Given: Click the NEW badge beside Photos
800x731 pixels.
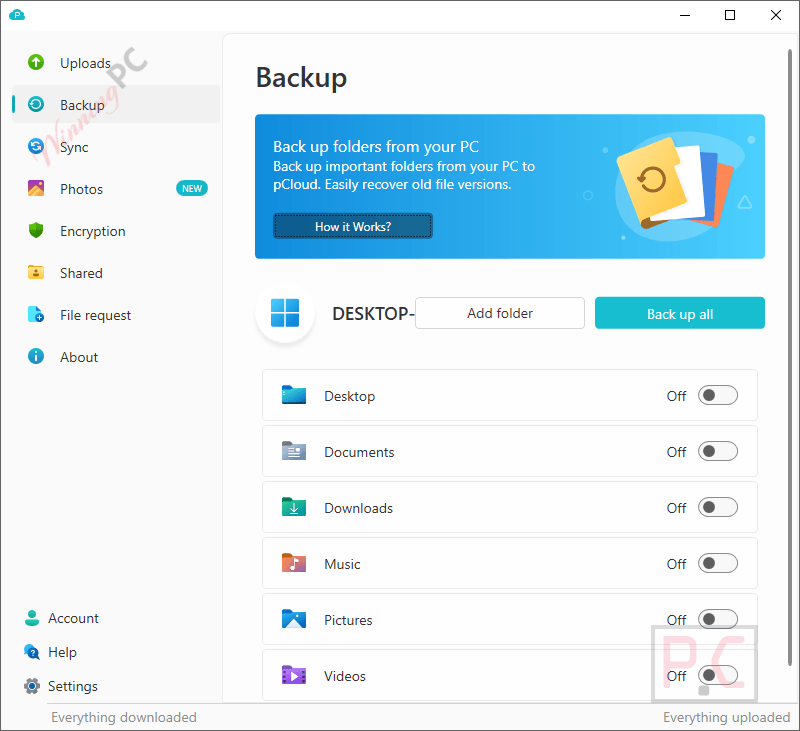Looking at the screenshot, I should [192, 188].
